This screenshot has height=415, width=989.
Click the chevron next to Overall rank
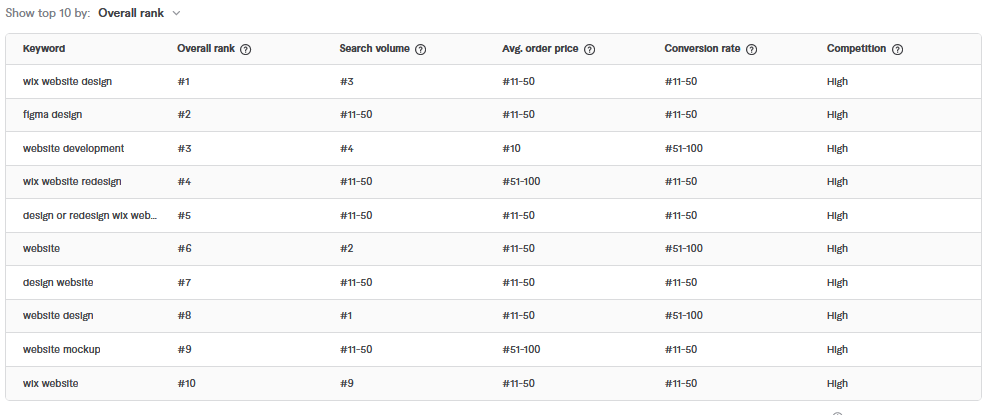(x=176, y=13)
